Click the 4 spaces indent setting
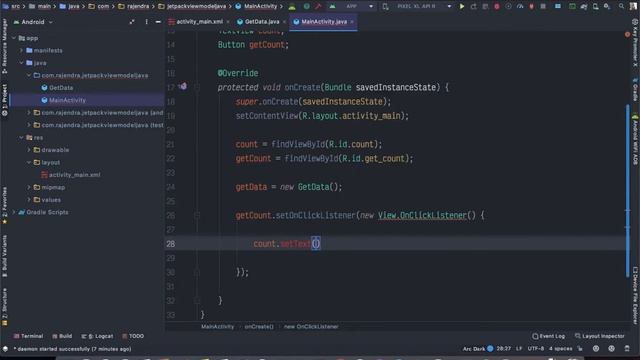This screenshot has height=360, width=640. [560, 349]
